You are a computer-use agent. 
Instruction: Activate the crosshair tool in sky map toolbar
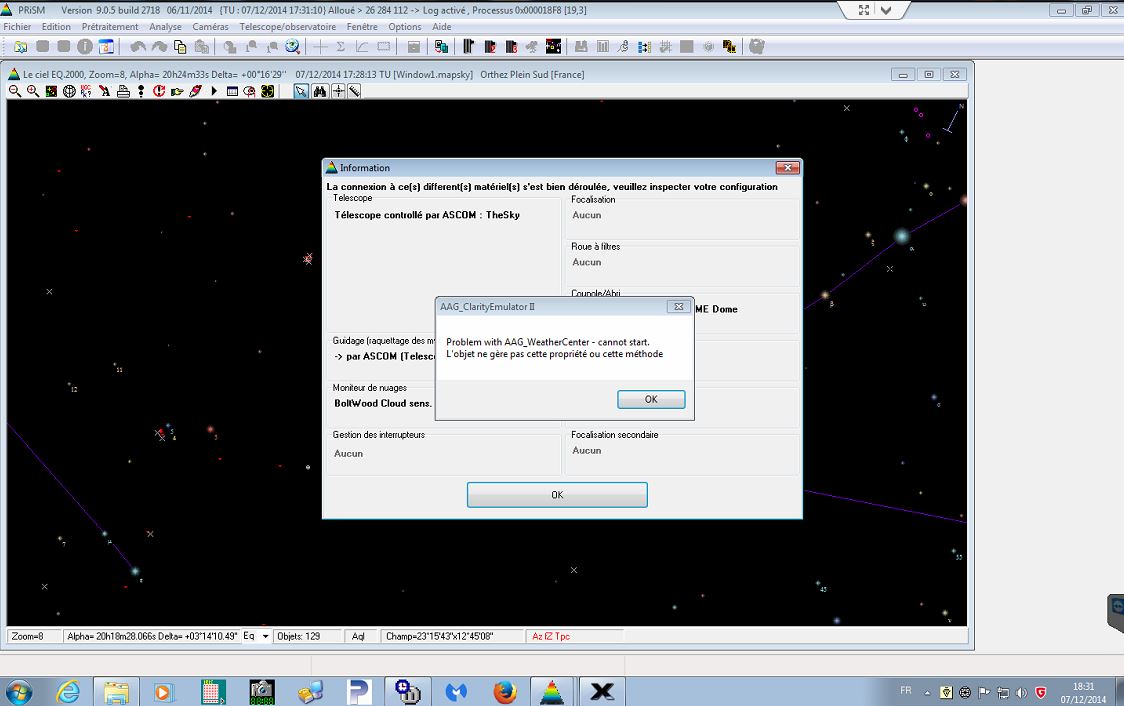click(x=338, y=91)
